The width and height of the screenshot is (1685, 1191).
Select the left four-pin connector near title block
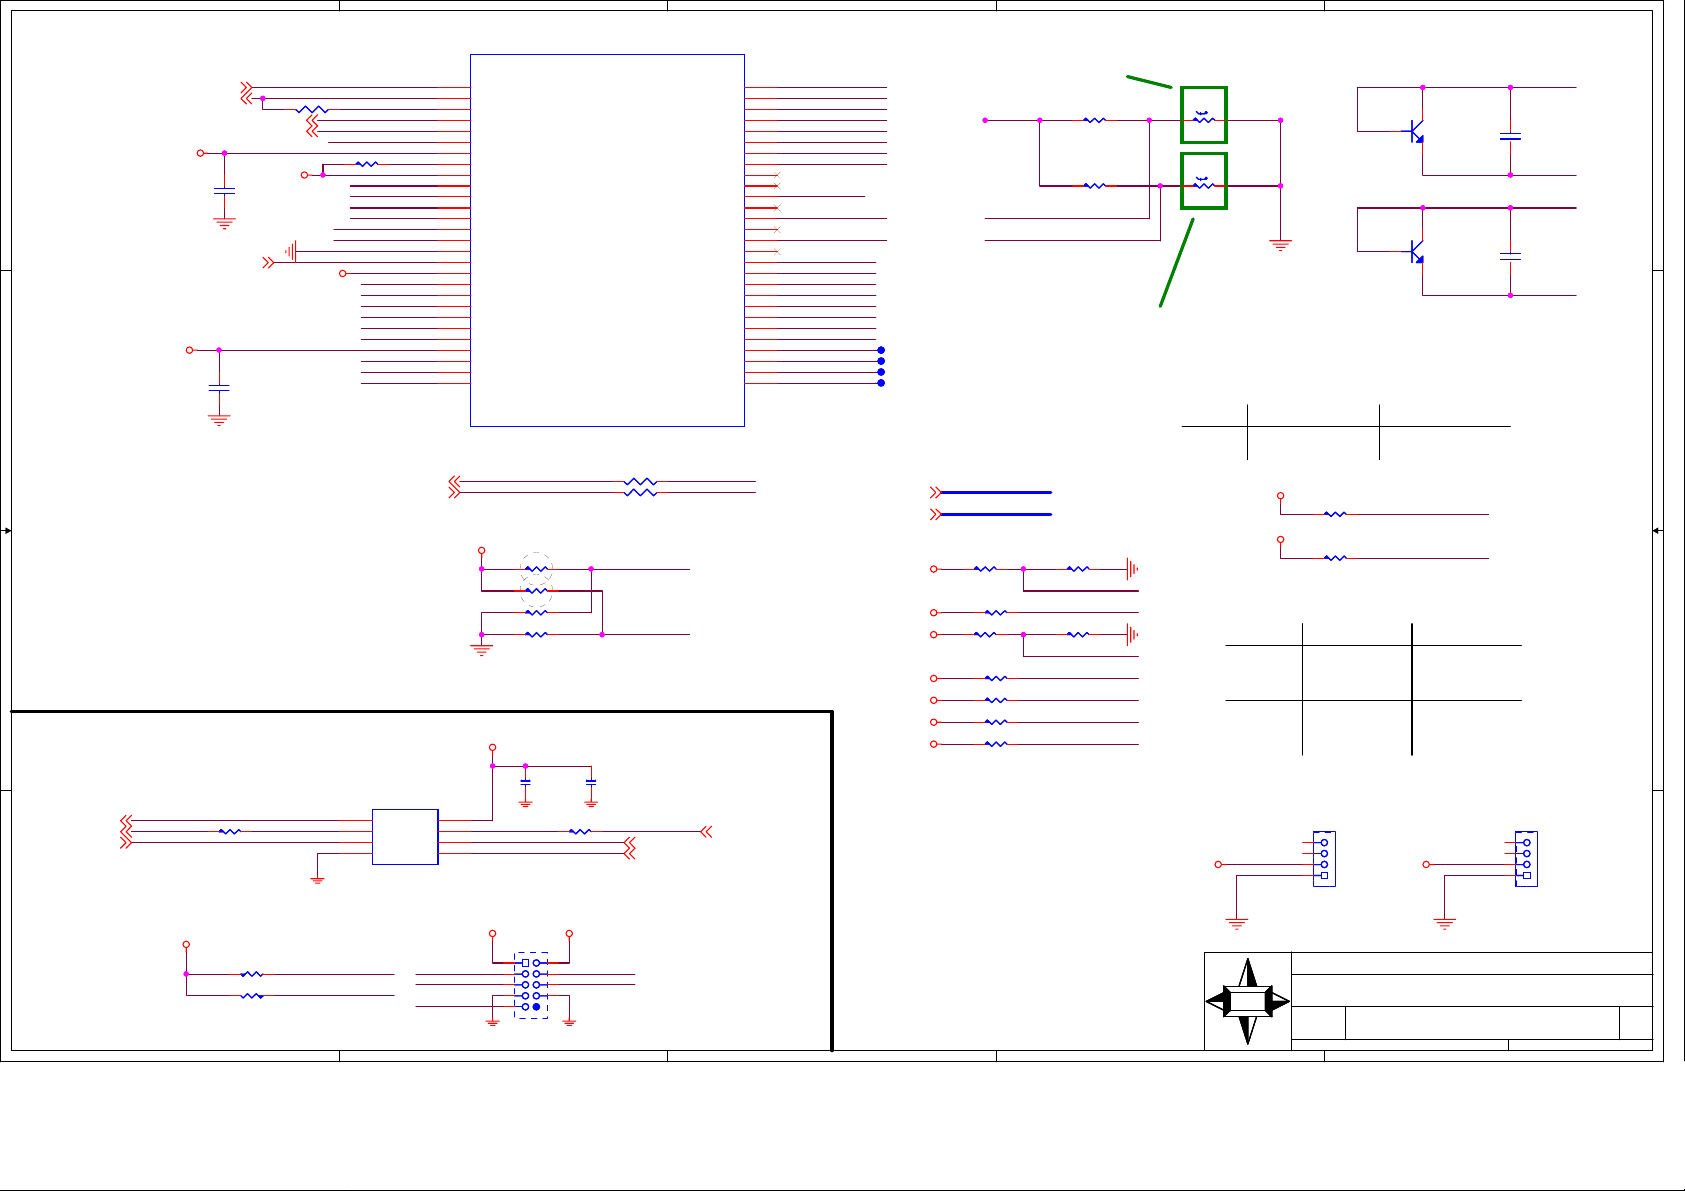1324,859
